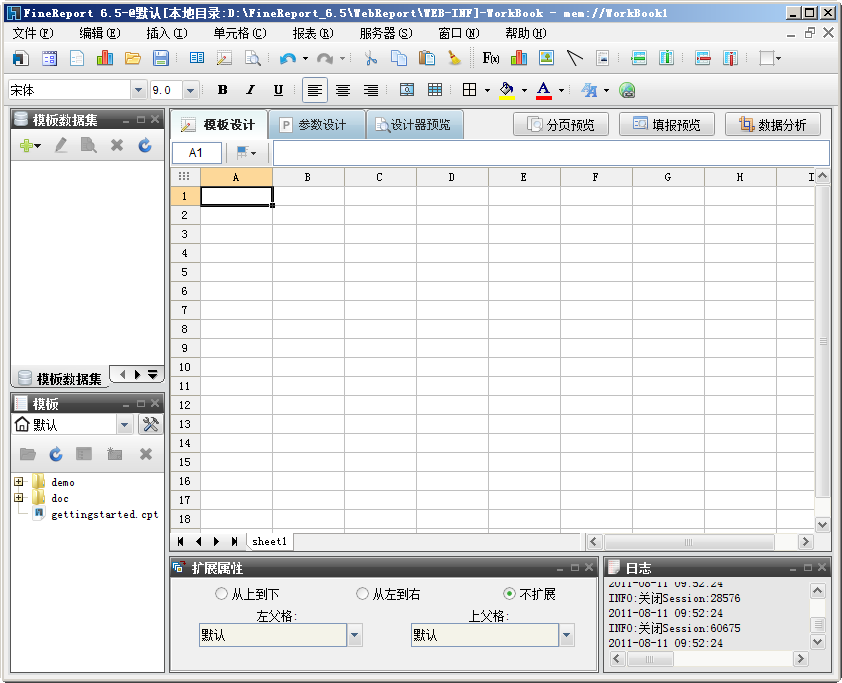Align text left in cell
The width and height of the screenshot is (842, 683).
(315, 90)
